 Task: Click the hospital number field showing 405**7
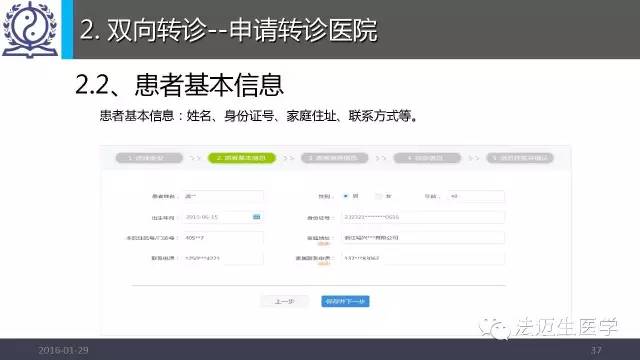tap(222, 238)
